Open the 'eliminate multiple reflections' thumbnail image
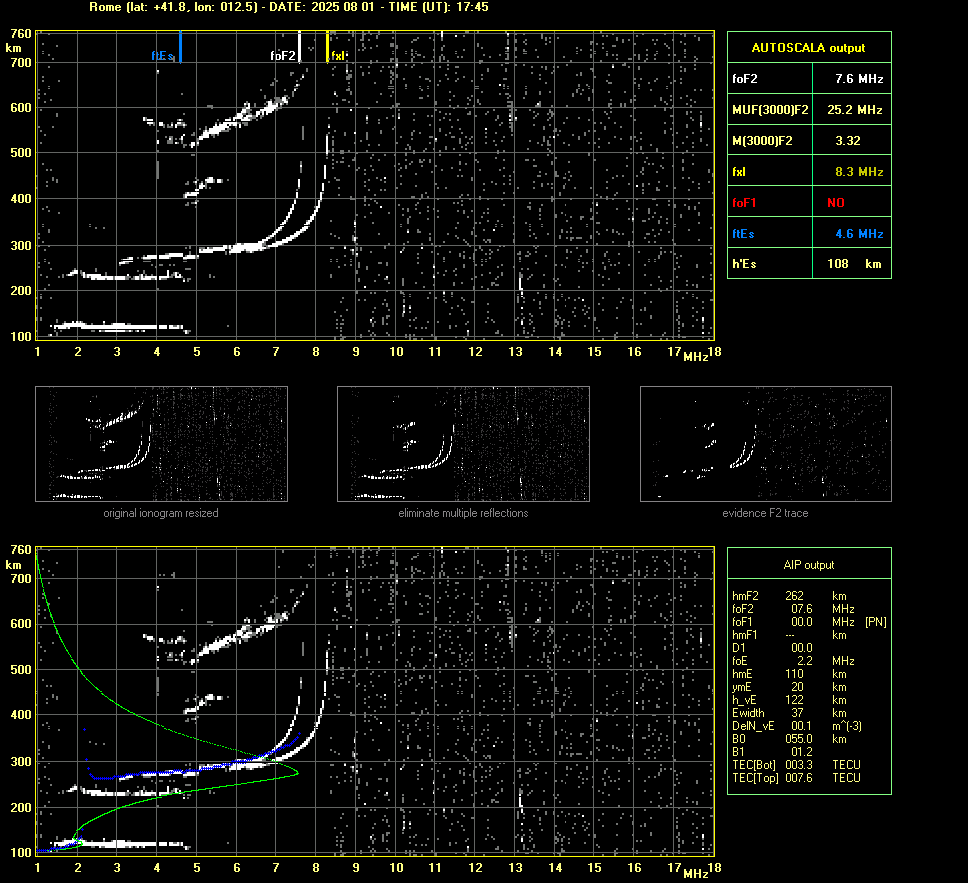Viewport: 968px width, 883px height. 463,444
